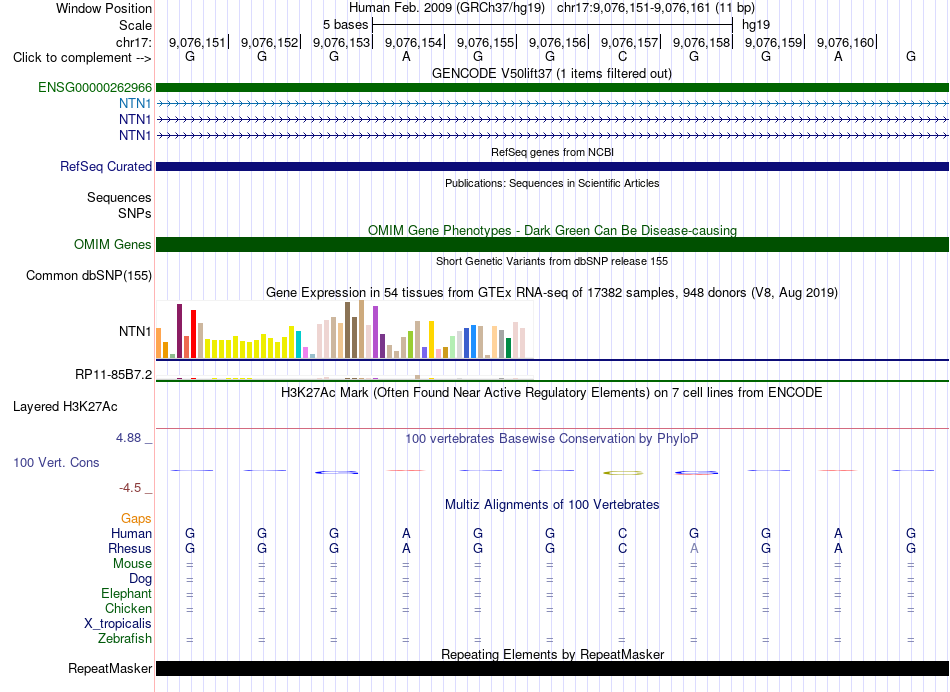Click the RepeatMasker track label
The image size is (950, 692).
pyautogui.click(x=110, y=668)
